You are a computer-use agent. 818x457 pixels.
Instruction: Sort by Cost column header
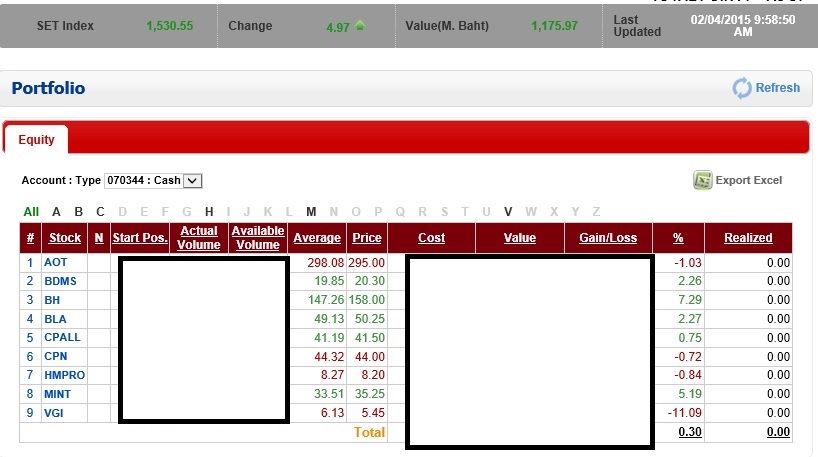click(x=431, y=238)
